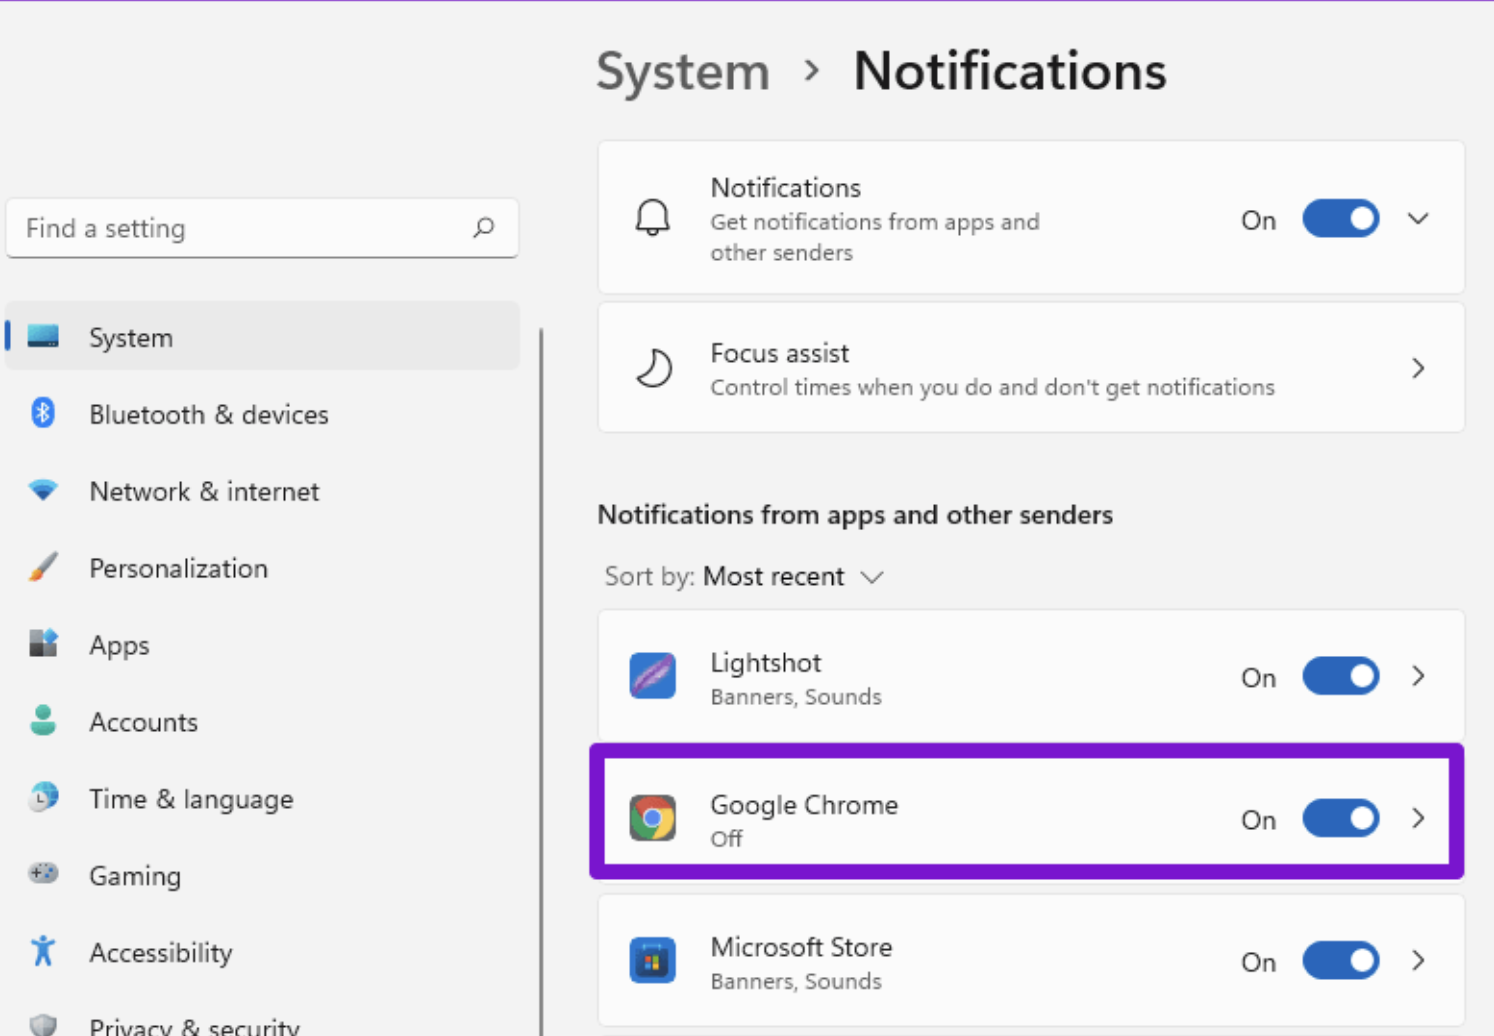Click the Lightshot feather icon
The width and height of the screenshot is (1494, 1036).
click(652, 676)
